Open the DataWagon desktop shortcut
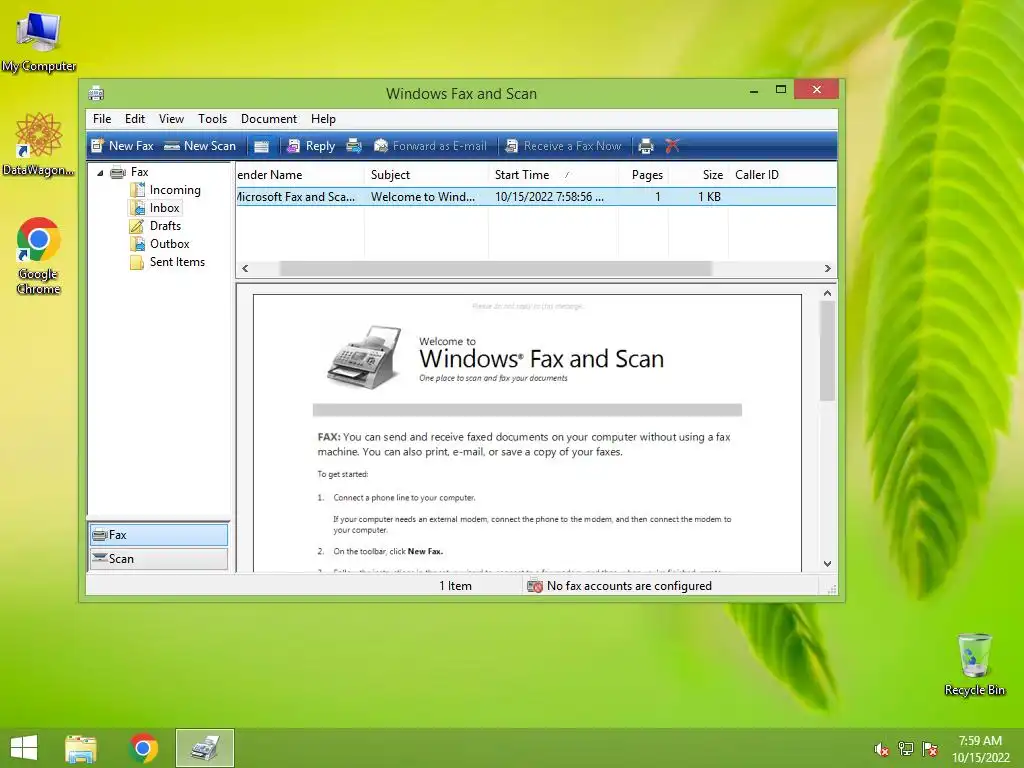1024x768 pixels. click(39, 145)
